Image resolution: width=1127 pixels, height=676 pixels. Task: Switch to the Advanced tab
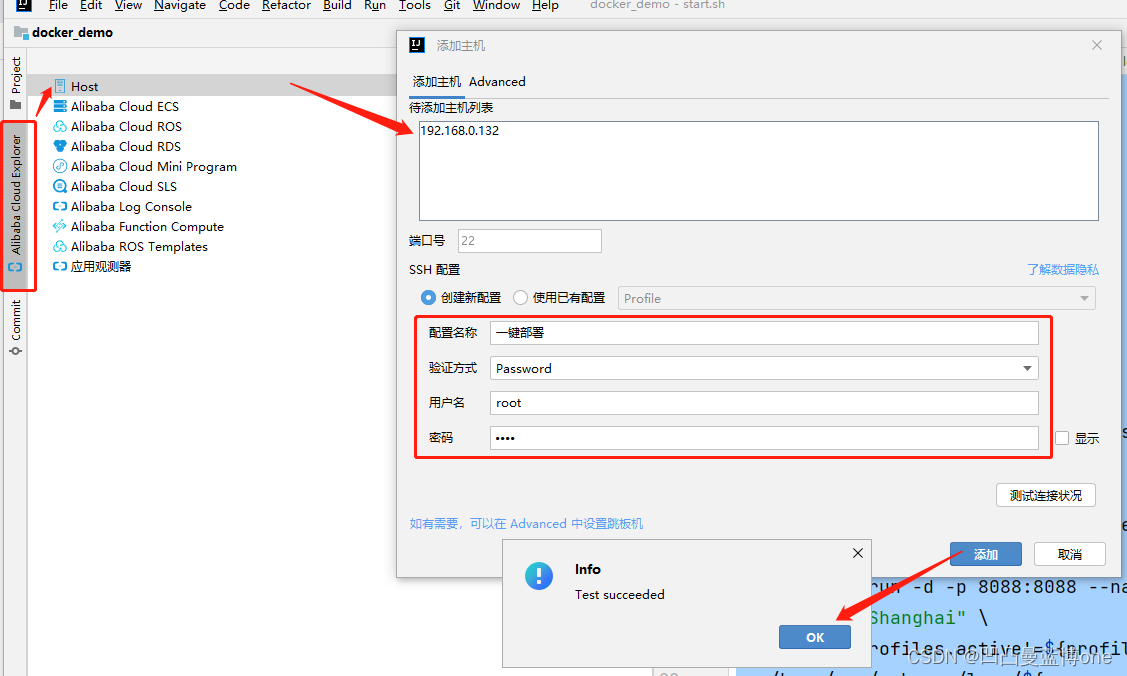[497, 82]
